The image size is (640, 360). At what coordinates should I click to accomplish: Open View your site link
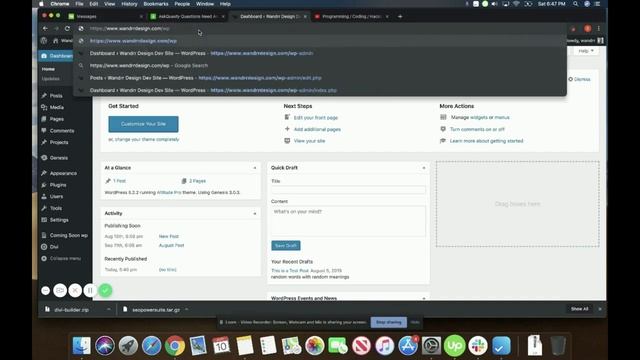309,141
